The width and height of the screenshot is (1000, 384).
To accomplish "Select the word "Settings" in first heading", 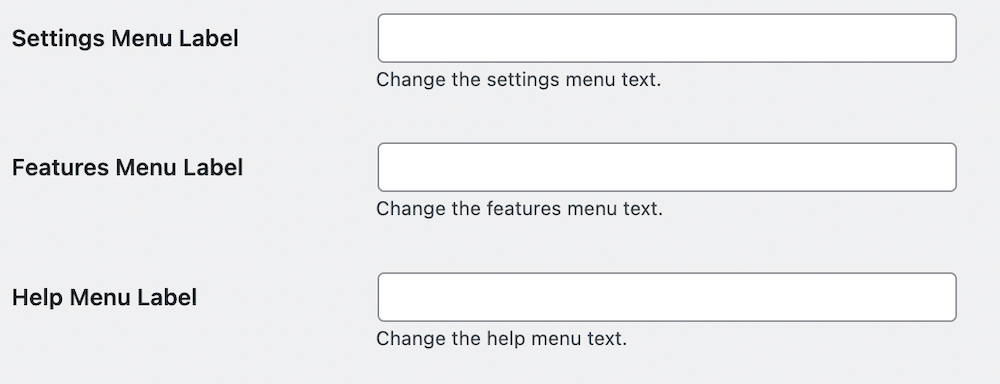I will 59,39.
